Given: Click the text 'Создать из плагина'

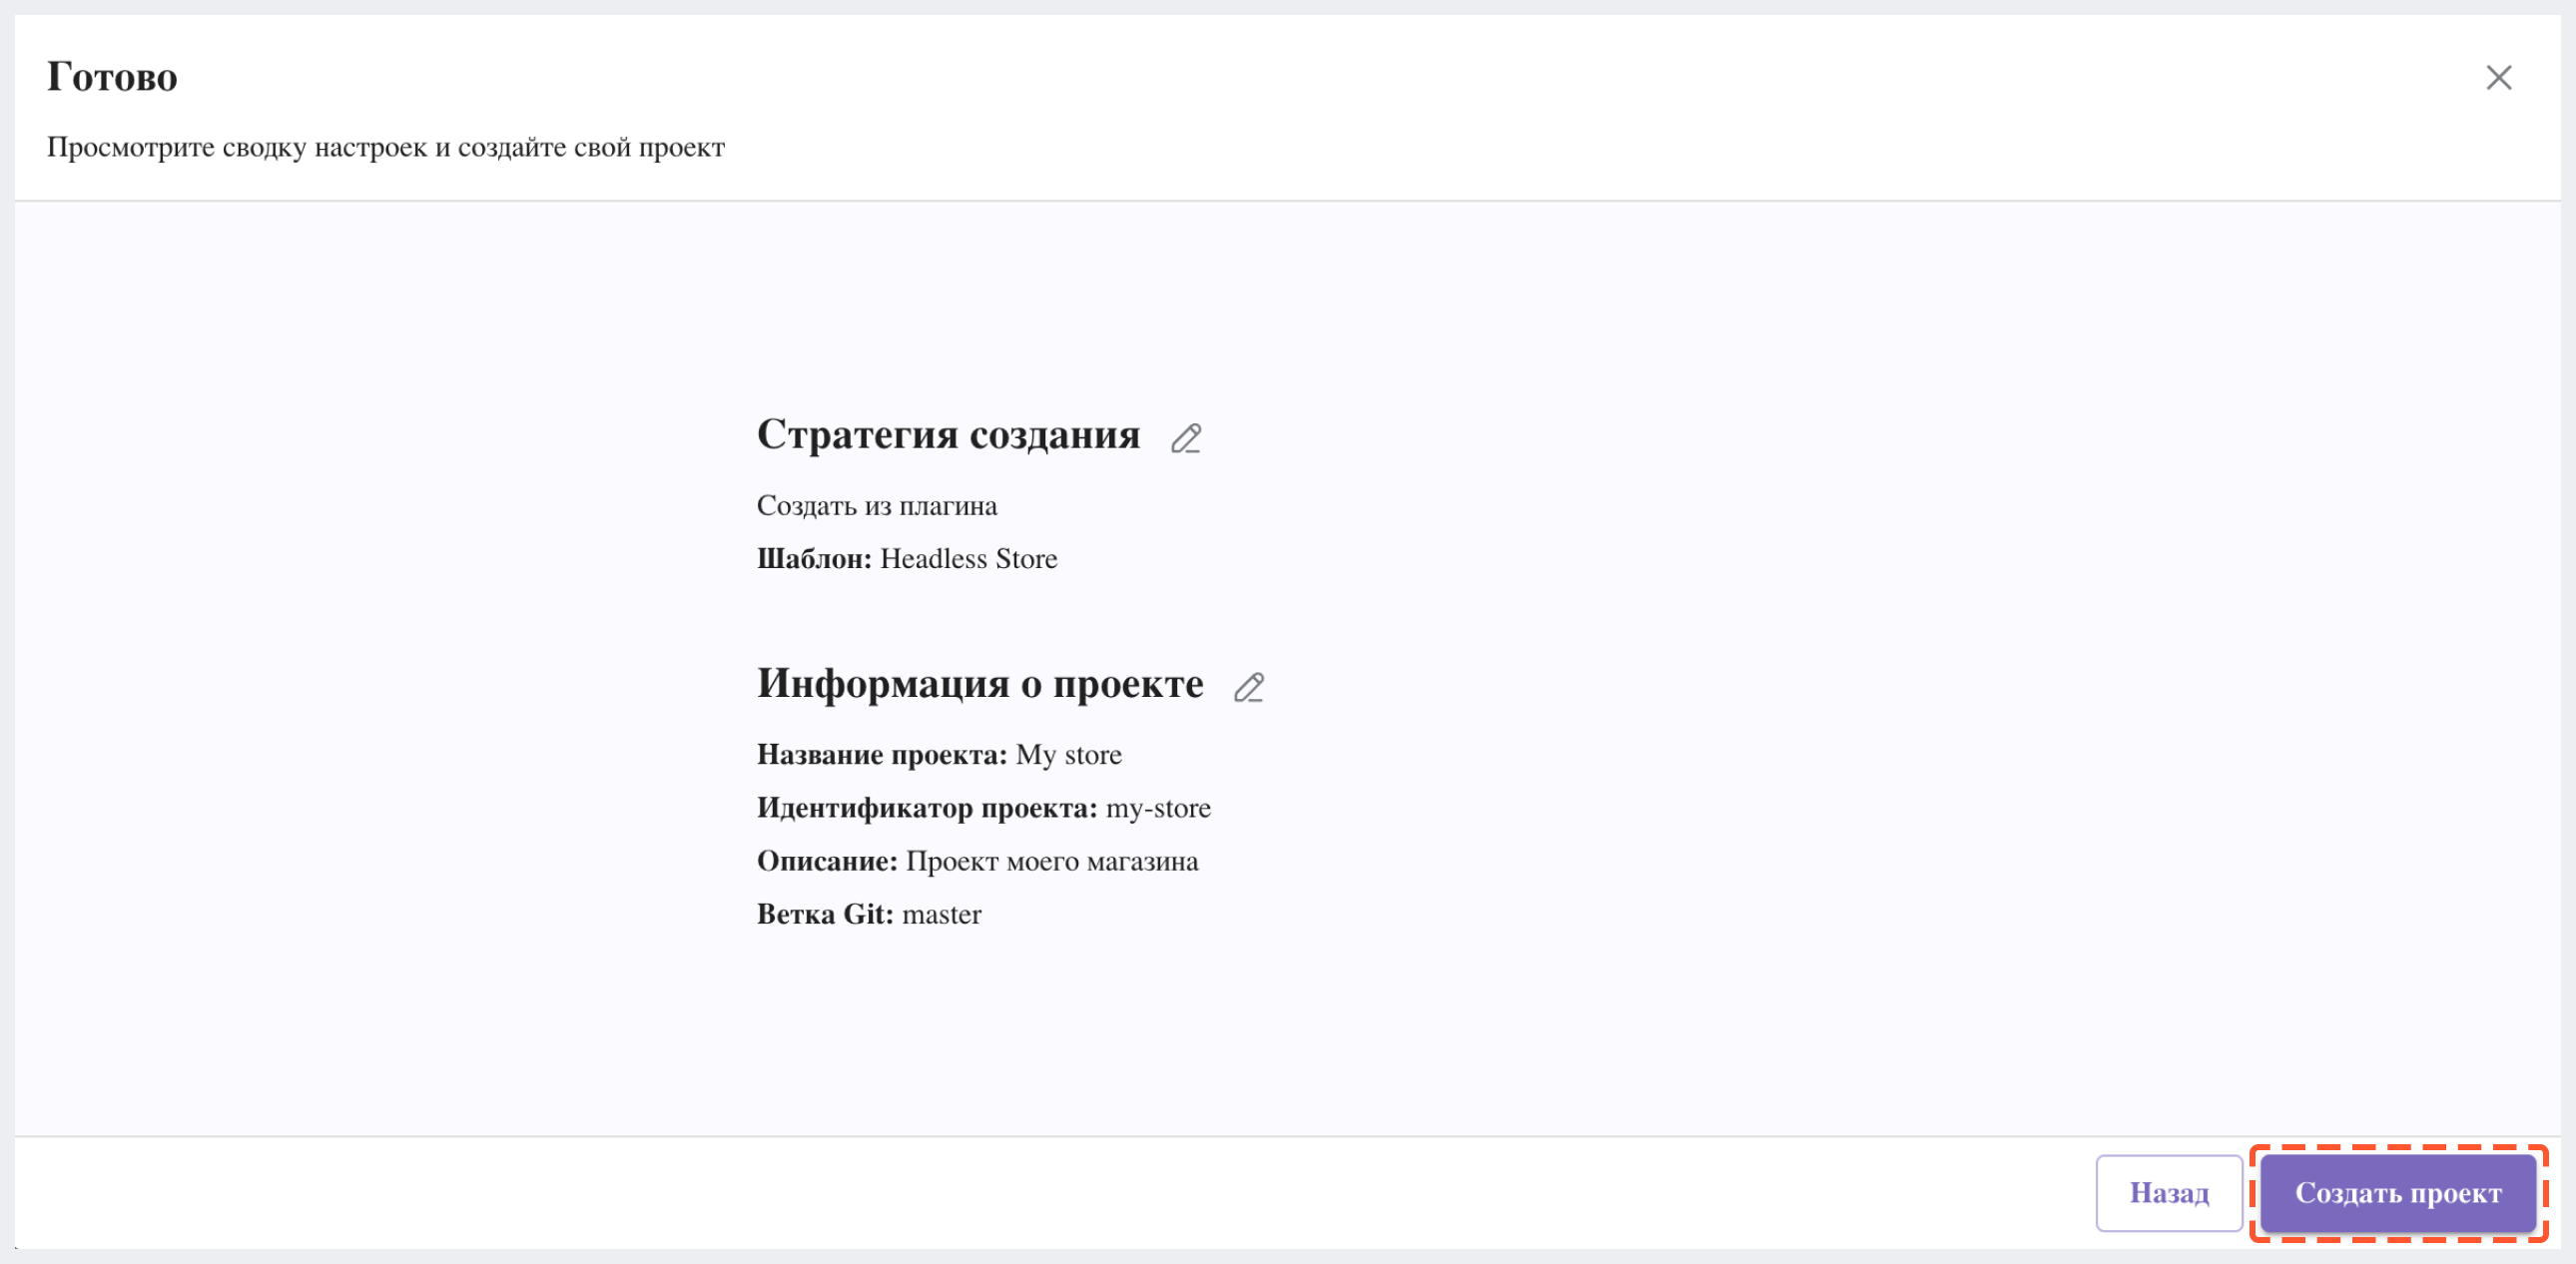Looking at the screenshot, I should [877, 506].
